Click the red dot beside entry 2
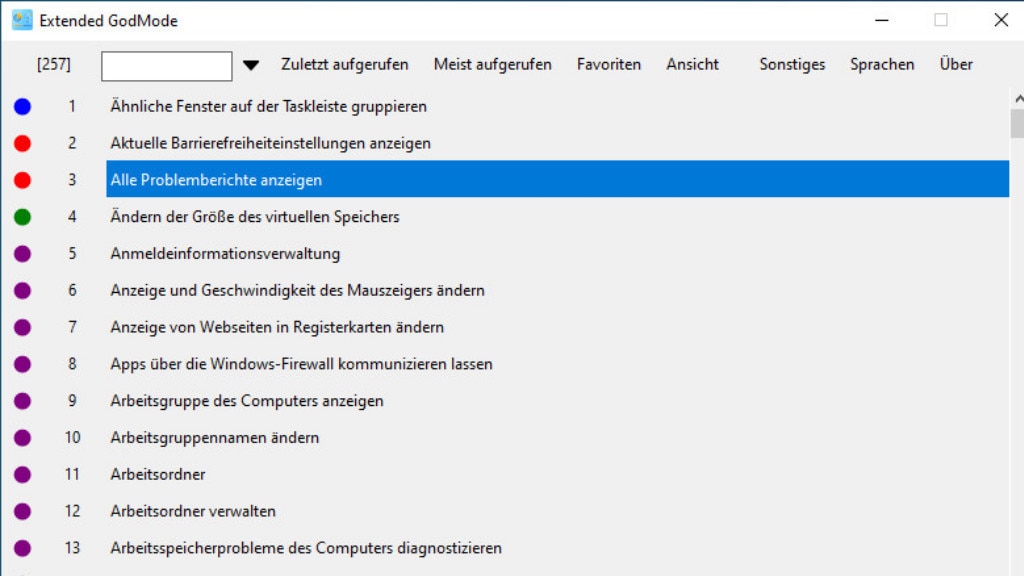 pos(22,143)
